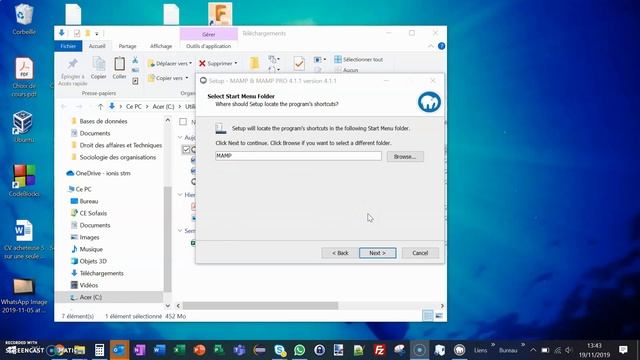This screenshot has width=640, height=360.
Task: Click the Nouveau dossier folder icon
Action: coord(254,63)
